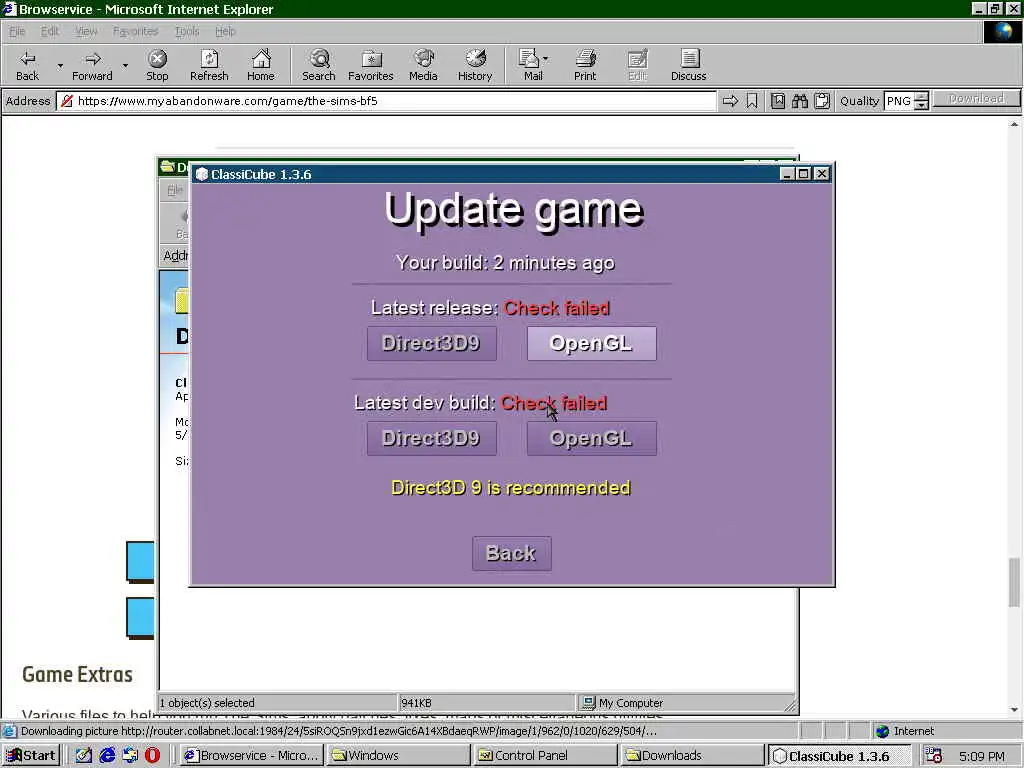Click the Show Desktop quick launch icon
The width and height of the screenshot is (1024, 768).
[84, 756]
